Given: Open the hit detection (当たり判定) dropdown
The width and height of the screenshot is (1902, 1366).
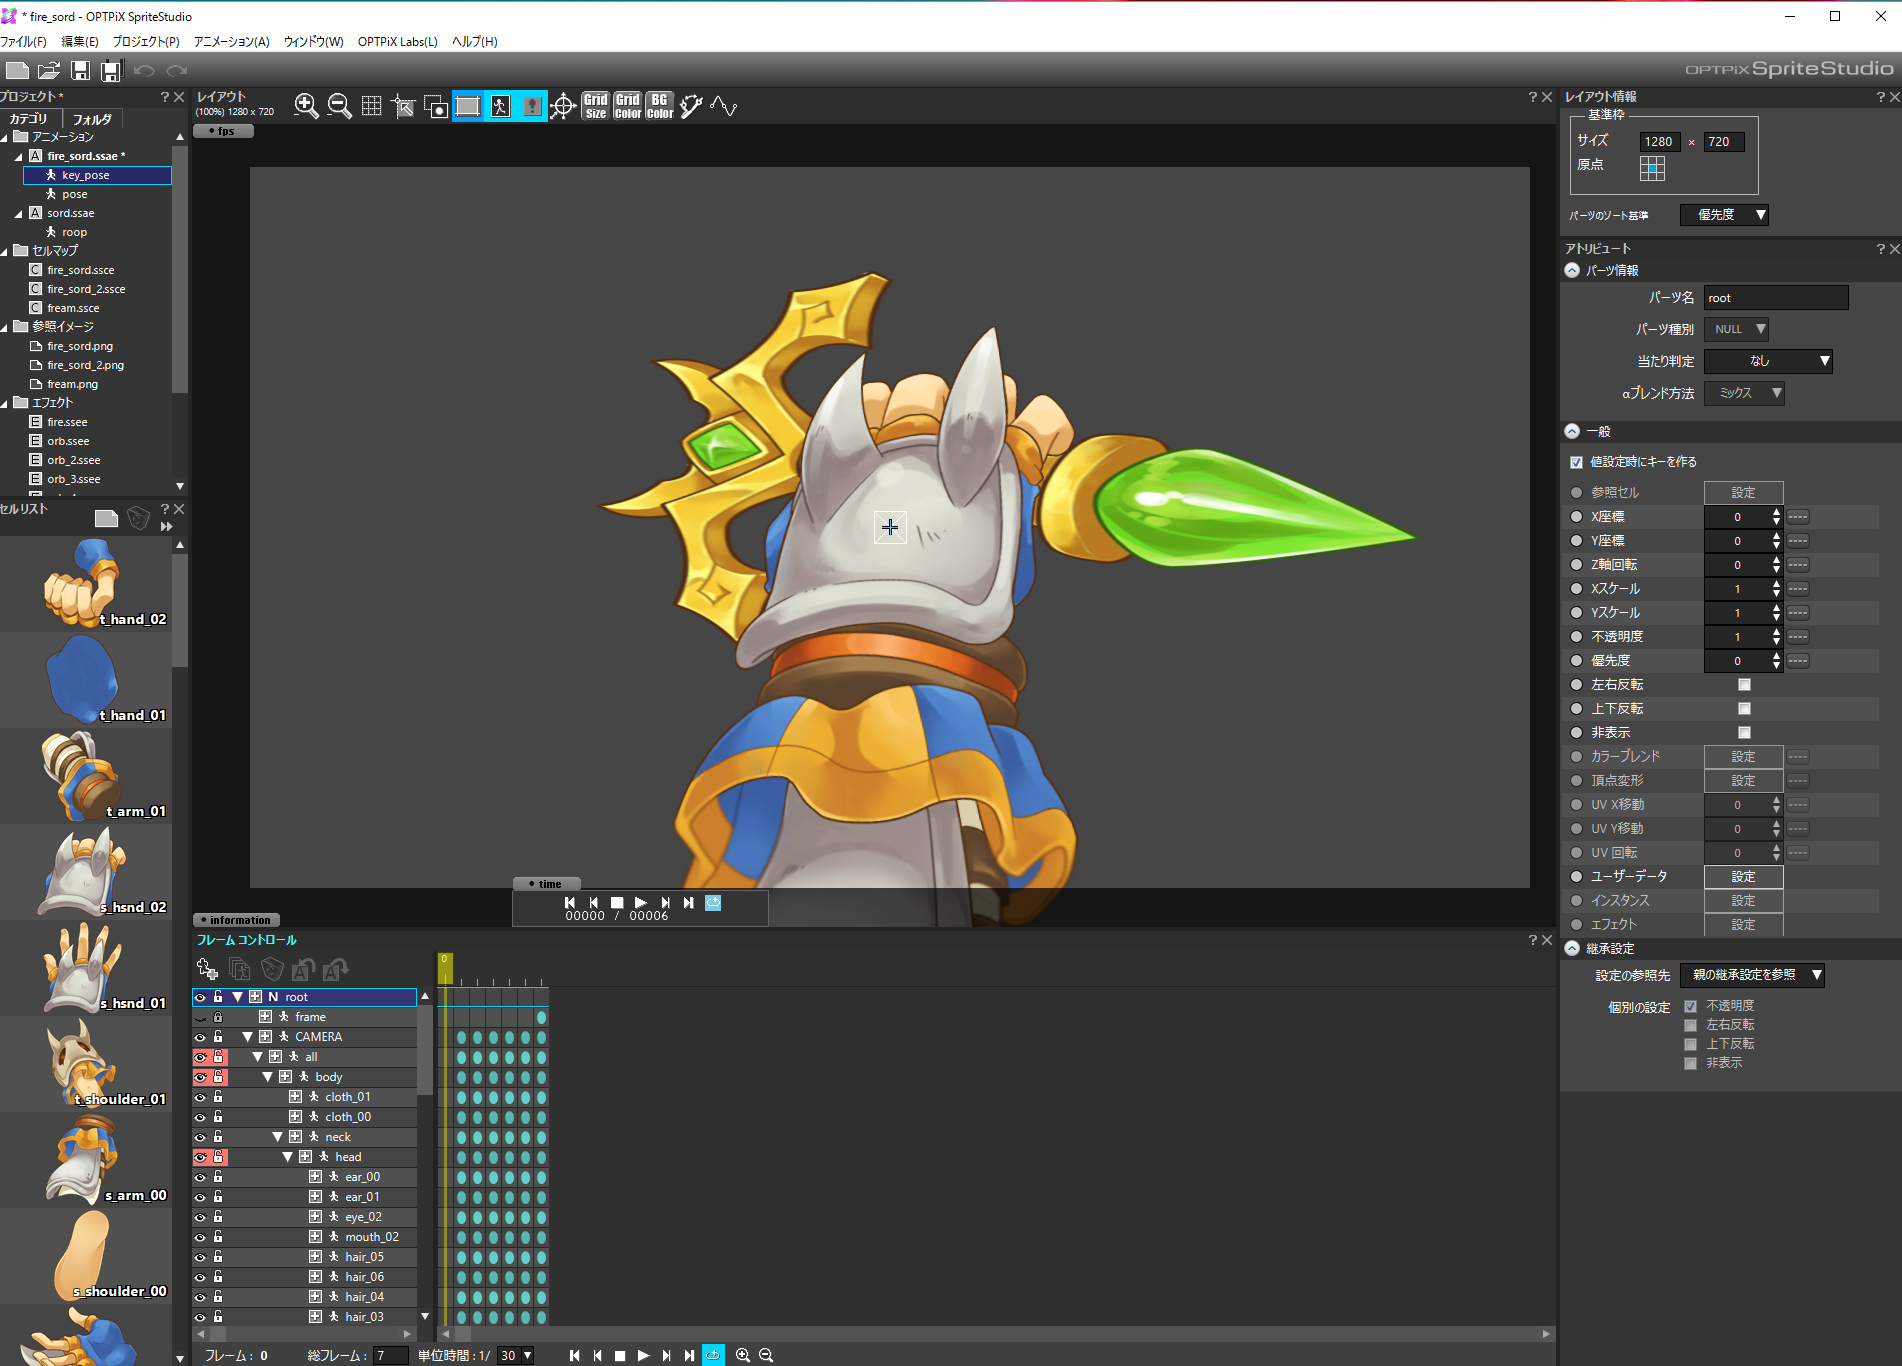Looking at the screenshot, I should pos(1768,361).
